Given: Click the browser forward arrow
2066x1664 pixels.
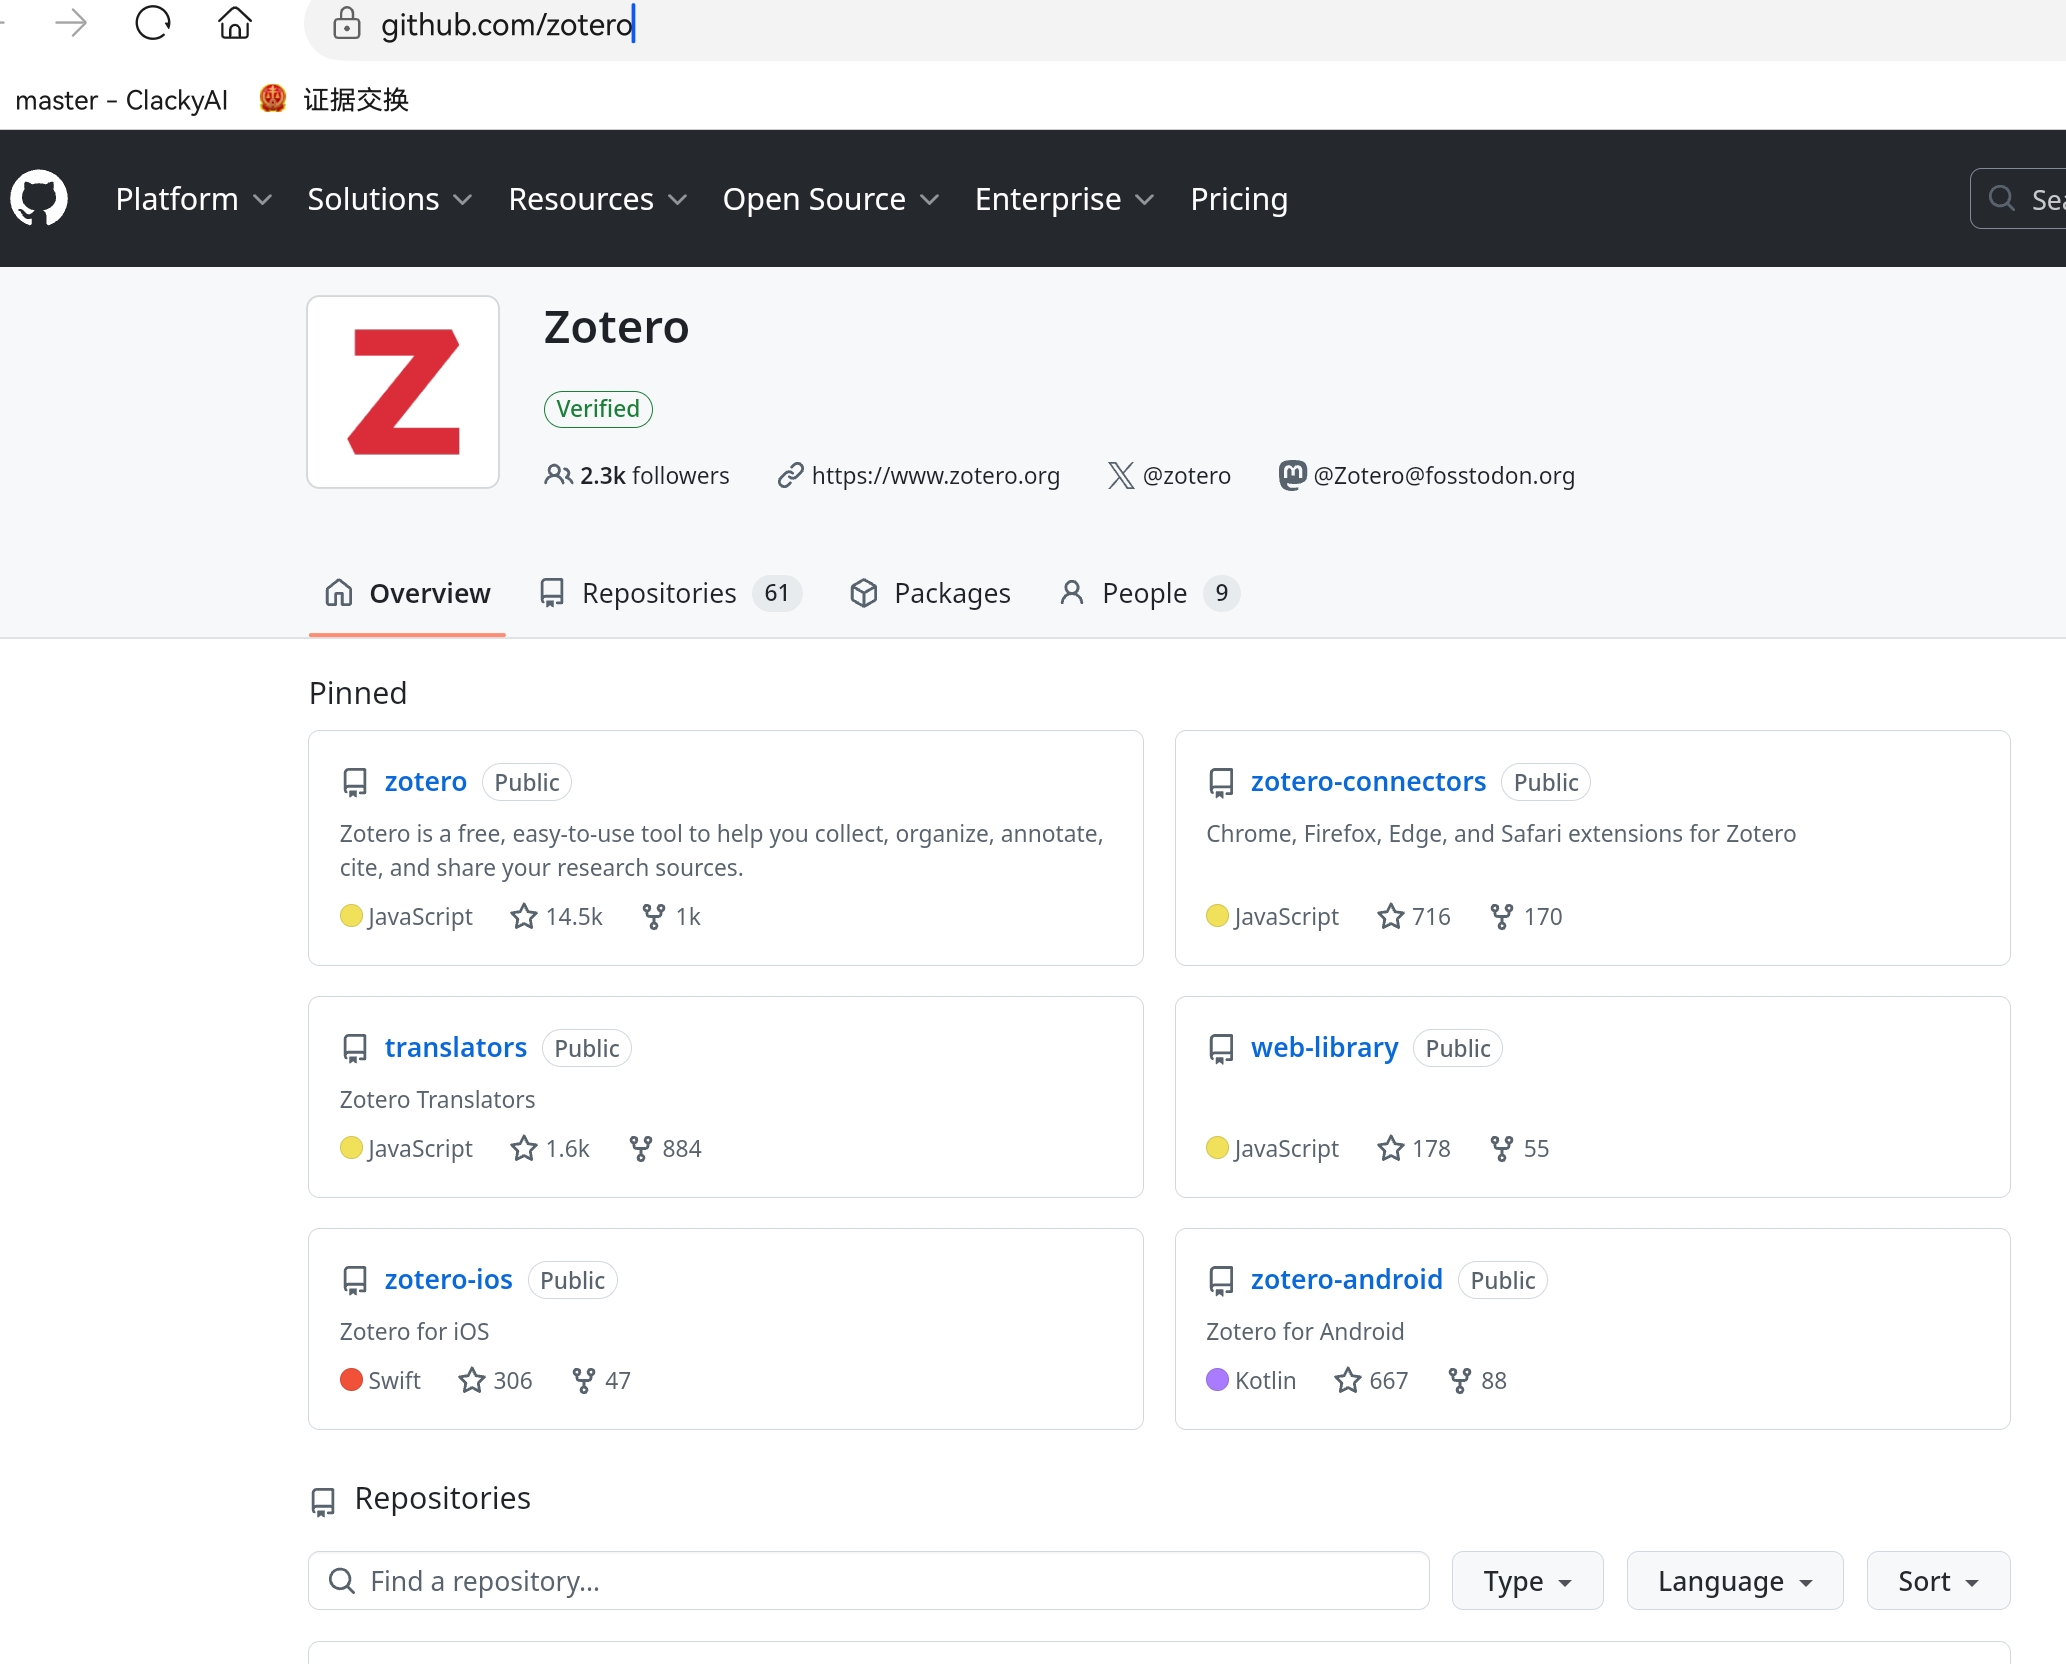Looking at the screenshot, I should [71, 23].
